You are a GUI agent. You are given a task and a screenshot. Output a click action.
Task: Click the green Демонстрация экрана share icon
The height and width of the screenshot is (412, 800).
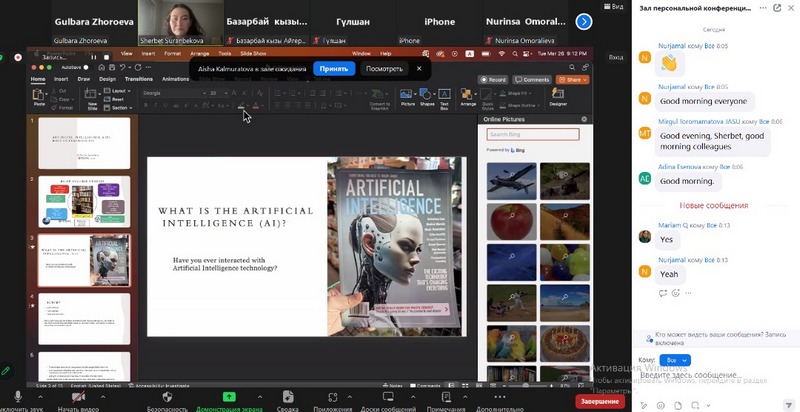tap(229, 397)
